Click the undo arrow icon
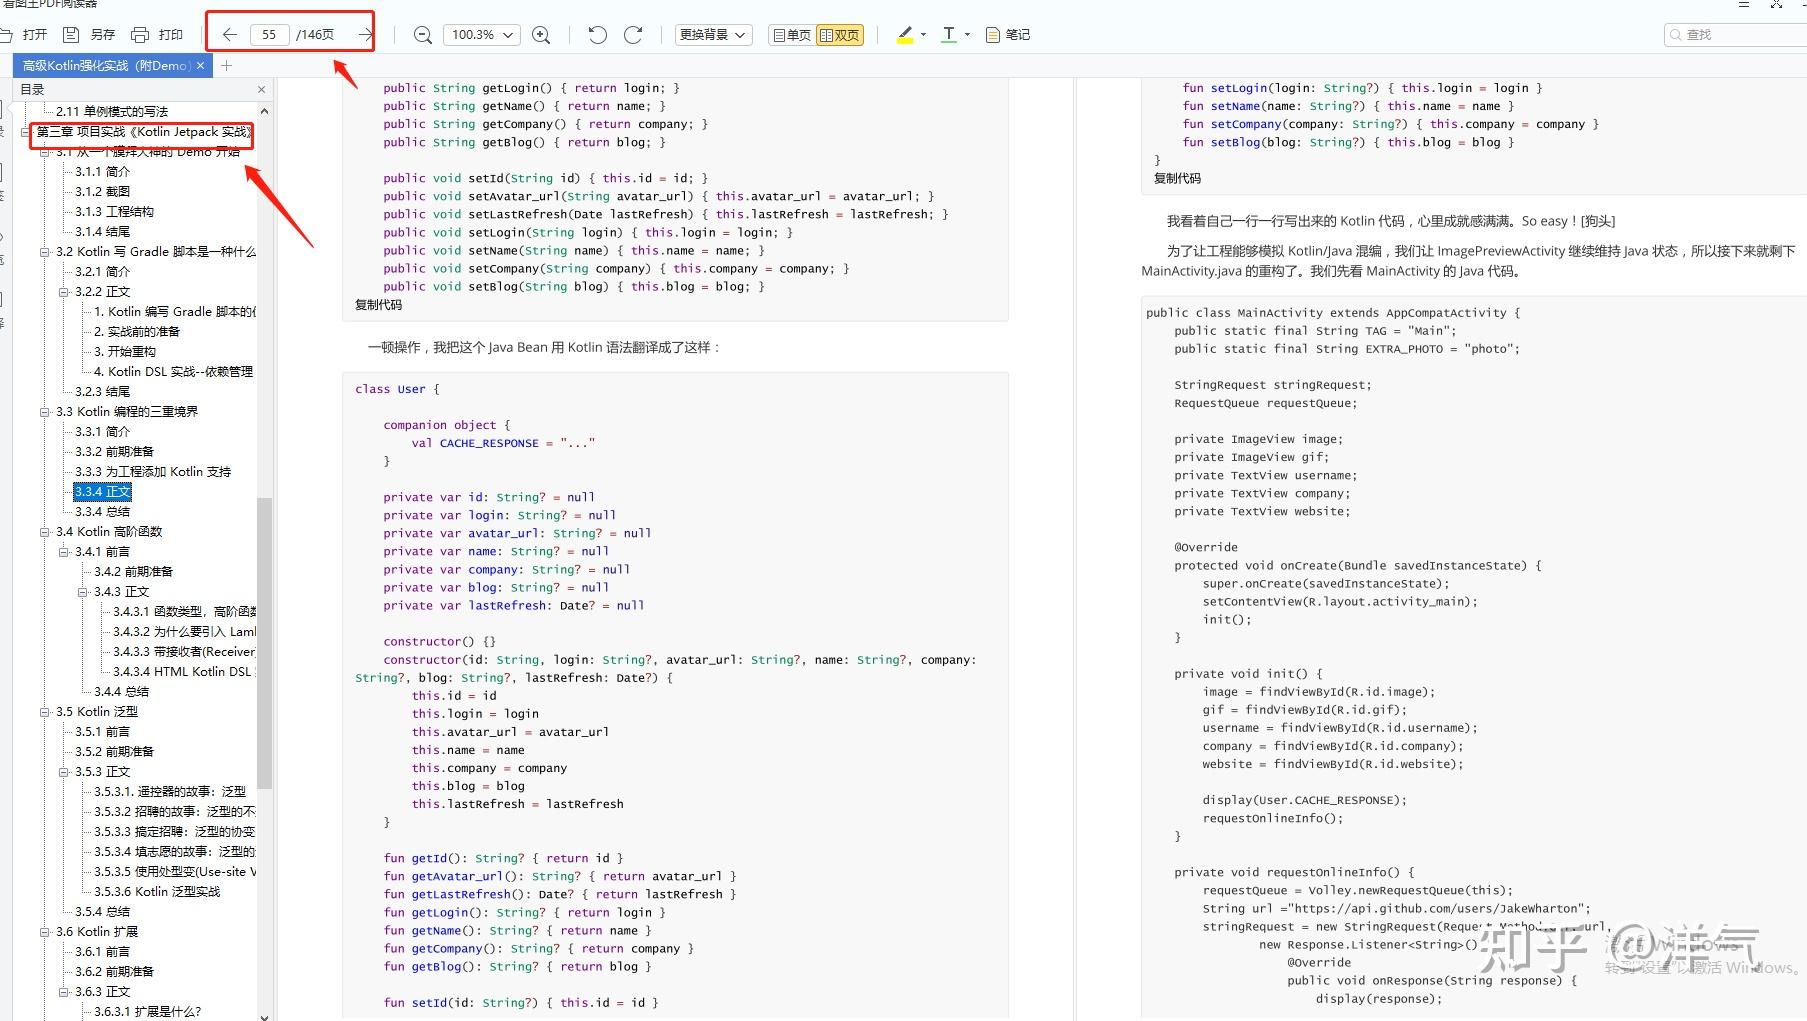This screenshot has width=1807, height=1021. pos(597,34)
